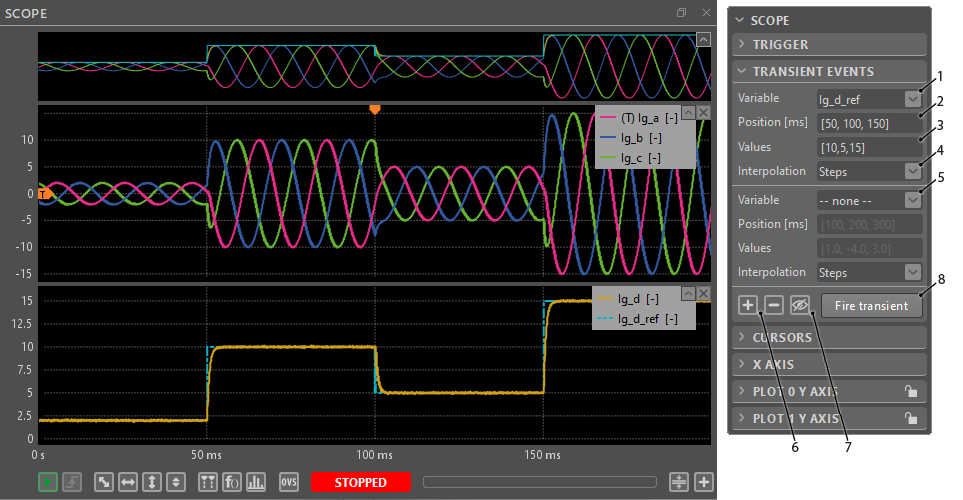Add a new transient event with plus

[x=748, y=305]
